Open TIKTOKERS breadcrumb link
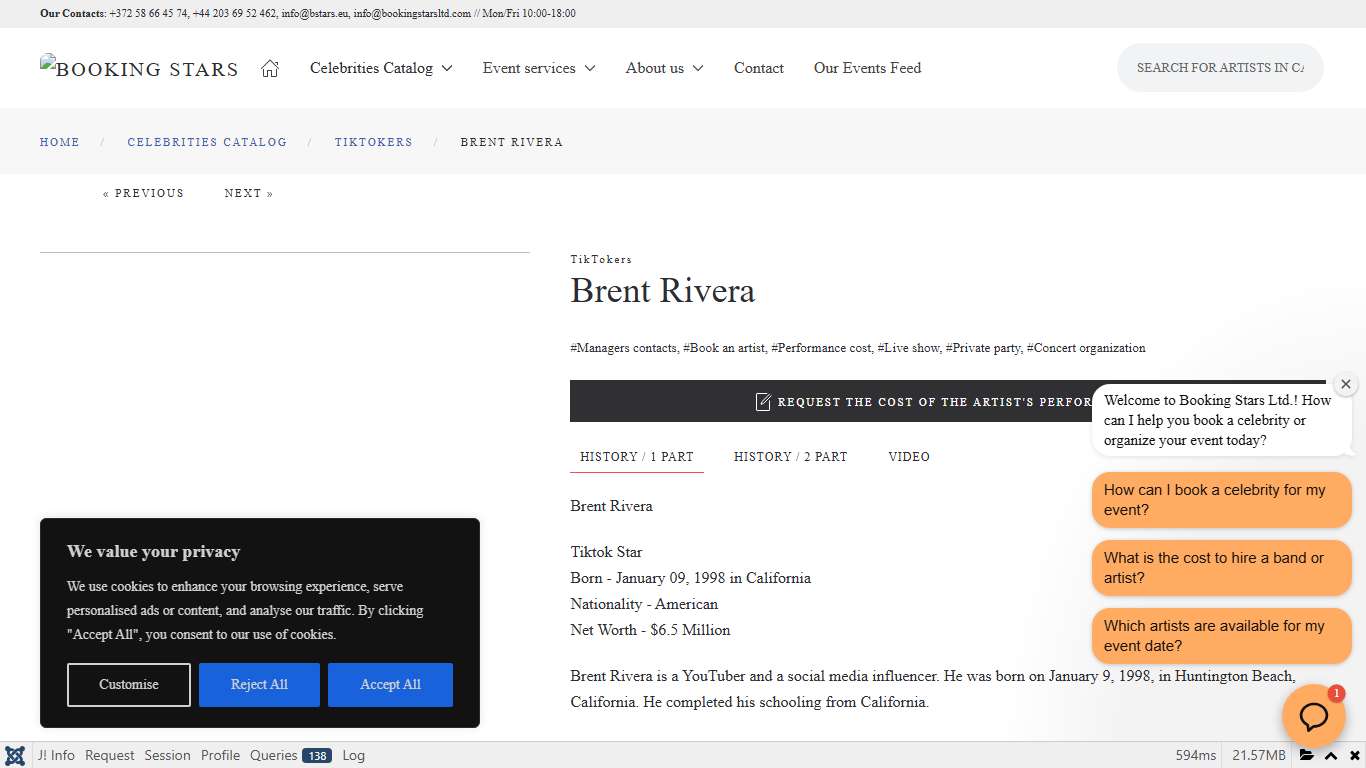 (x=373, y=142)
